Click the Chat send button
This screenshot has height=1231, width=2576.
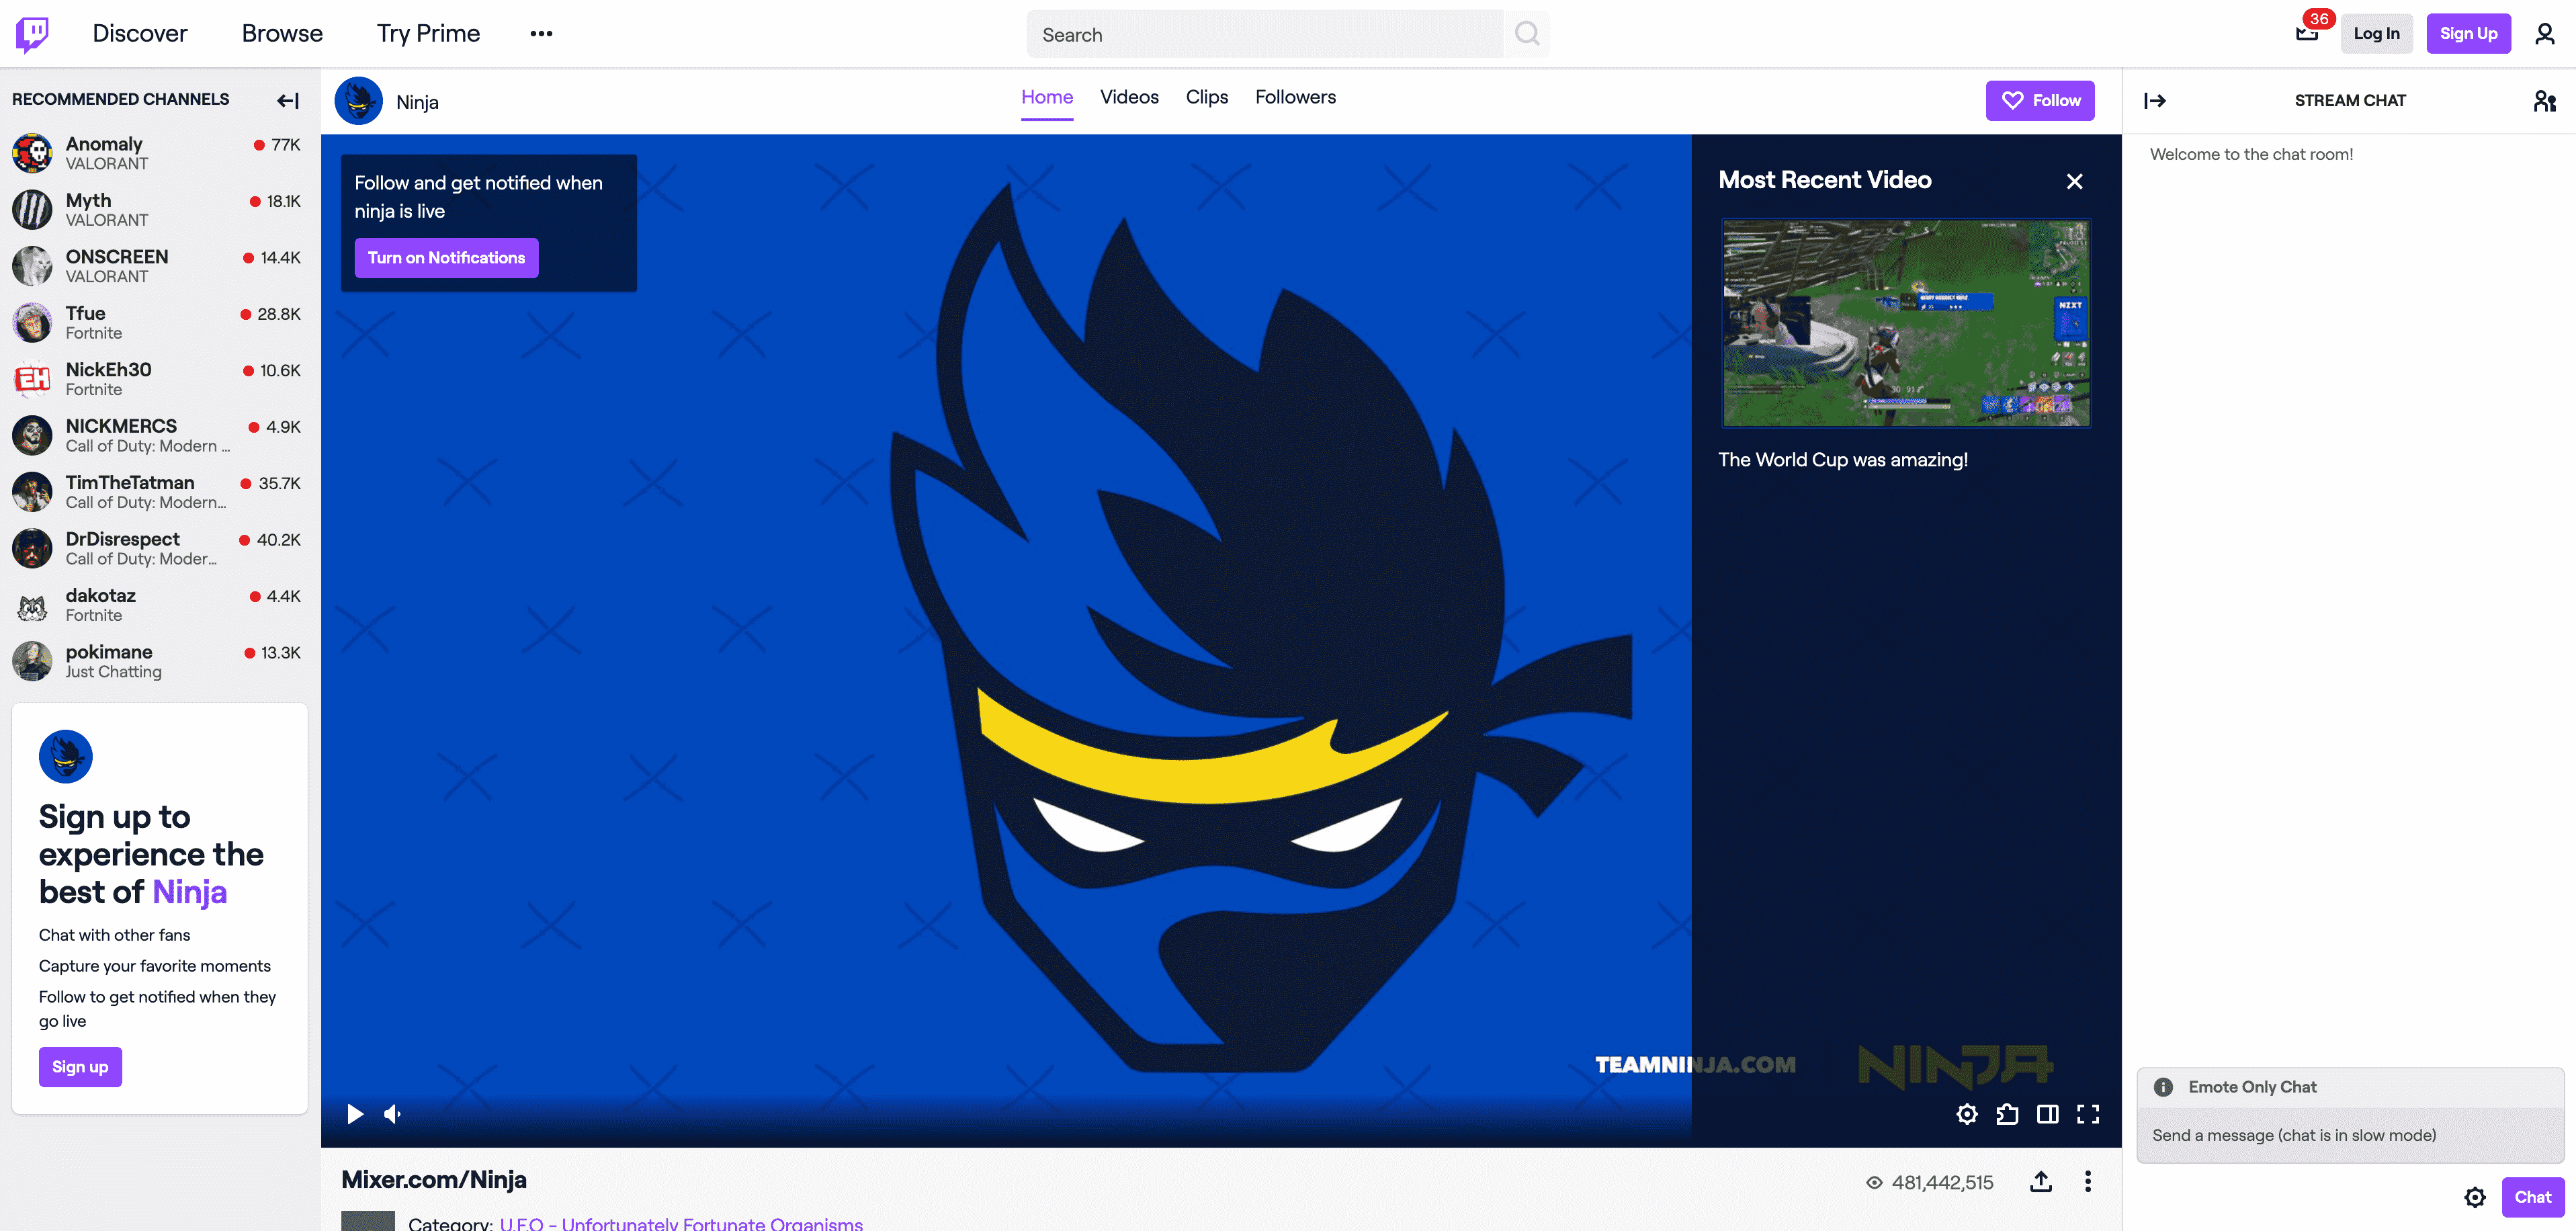[x=2532, y=1197]
